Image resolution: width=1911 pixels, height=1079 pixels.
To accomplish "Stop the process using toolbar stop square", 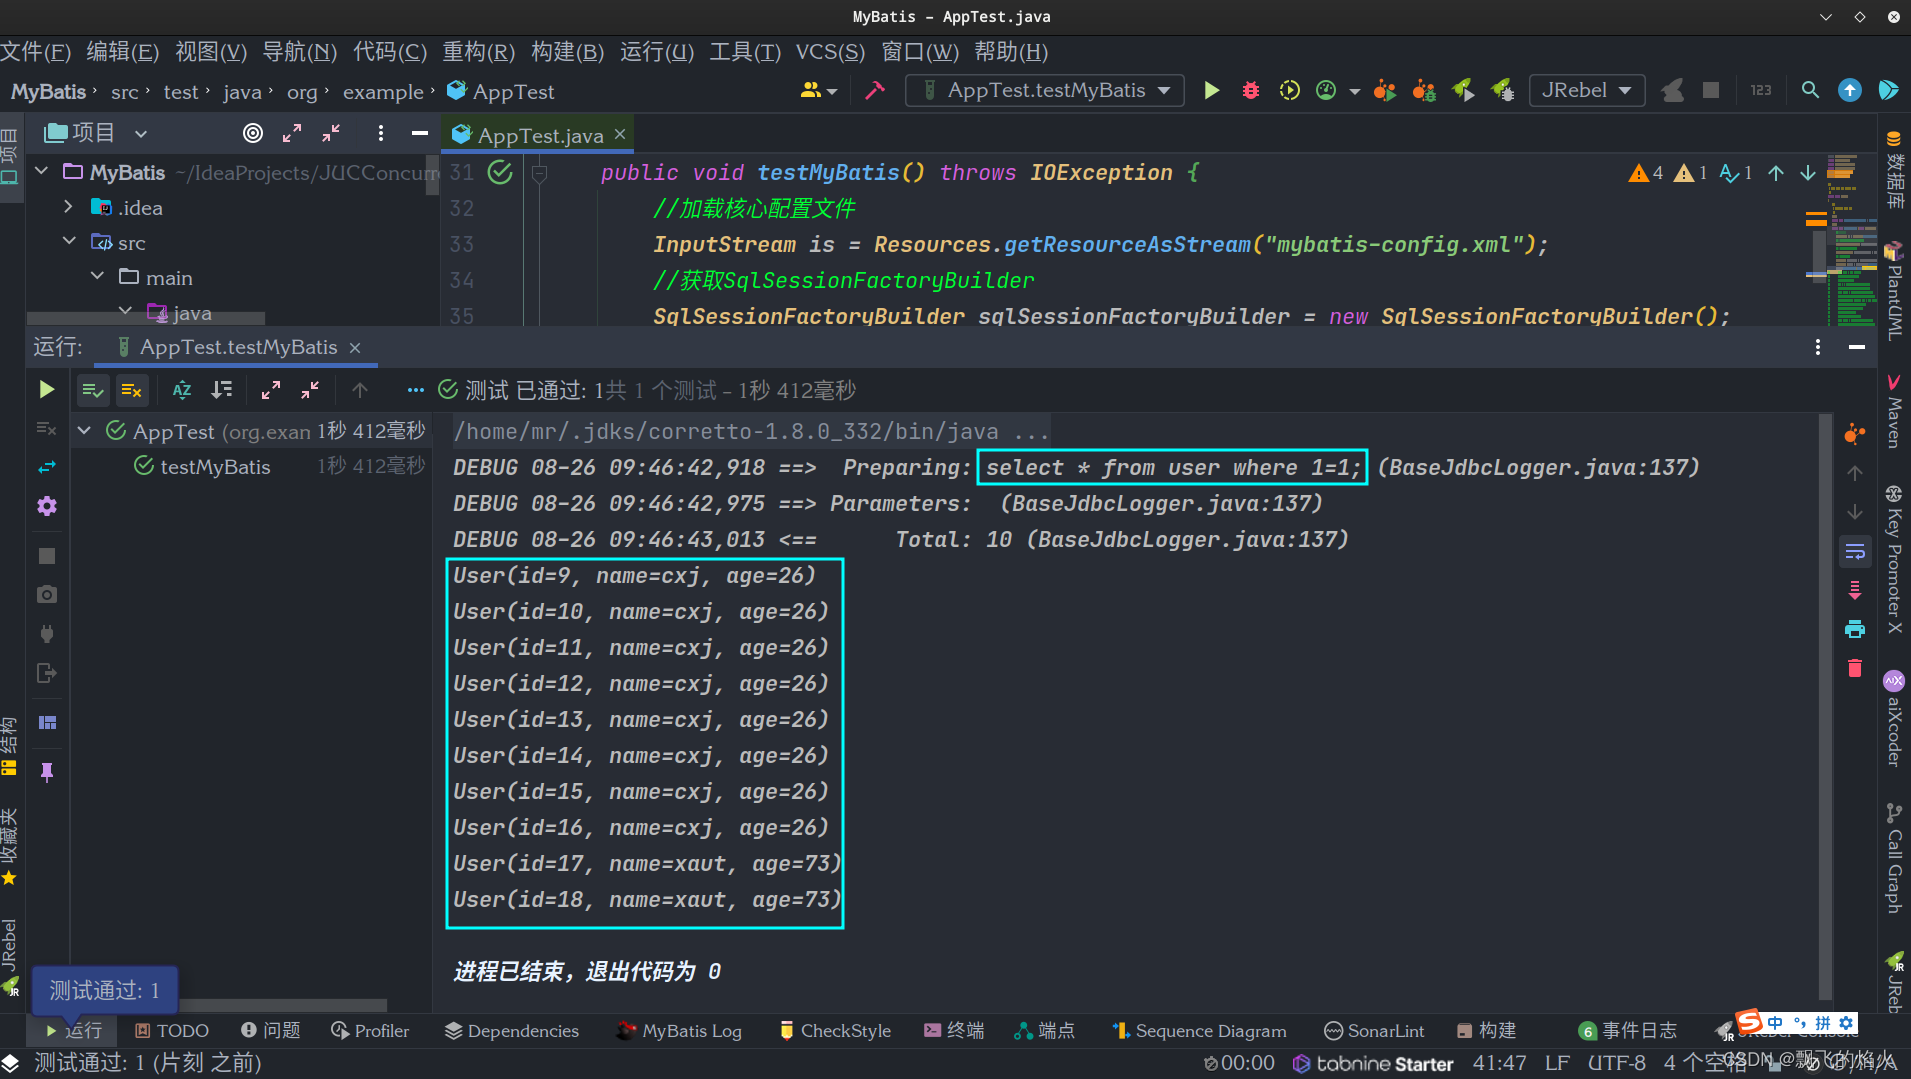I will (1711, 91).
